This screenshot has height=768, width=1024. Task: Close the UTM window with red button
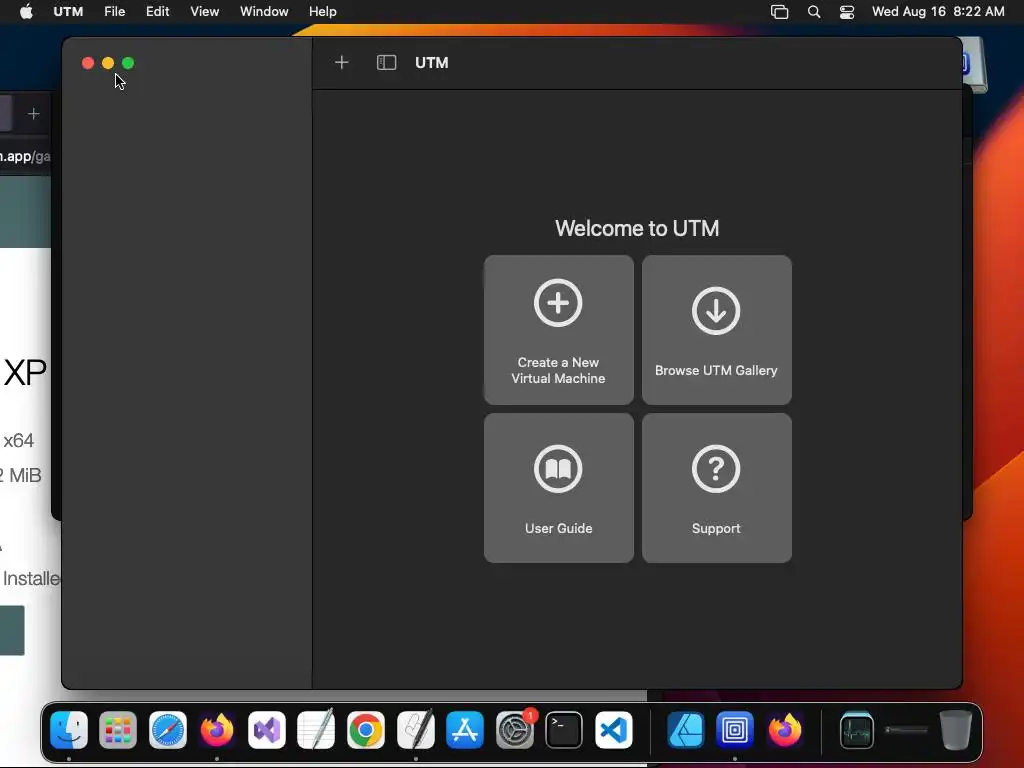point(88,63)
